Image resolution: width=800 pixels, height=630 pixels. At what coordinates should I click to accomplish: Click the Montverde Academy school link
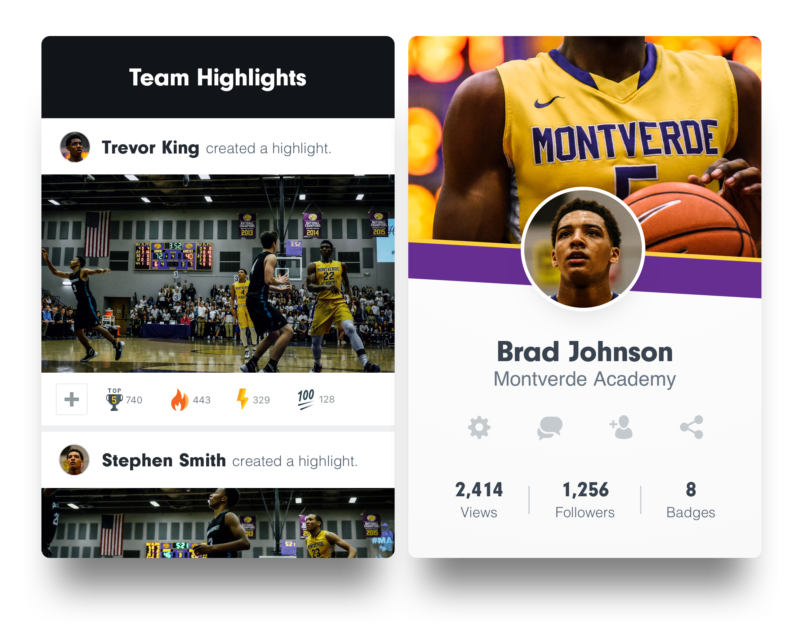[x=585, y=380]
